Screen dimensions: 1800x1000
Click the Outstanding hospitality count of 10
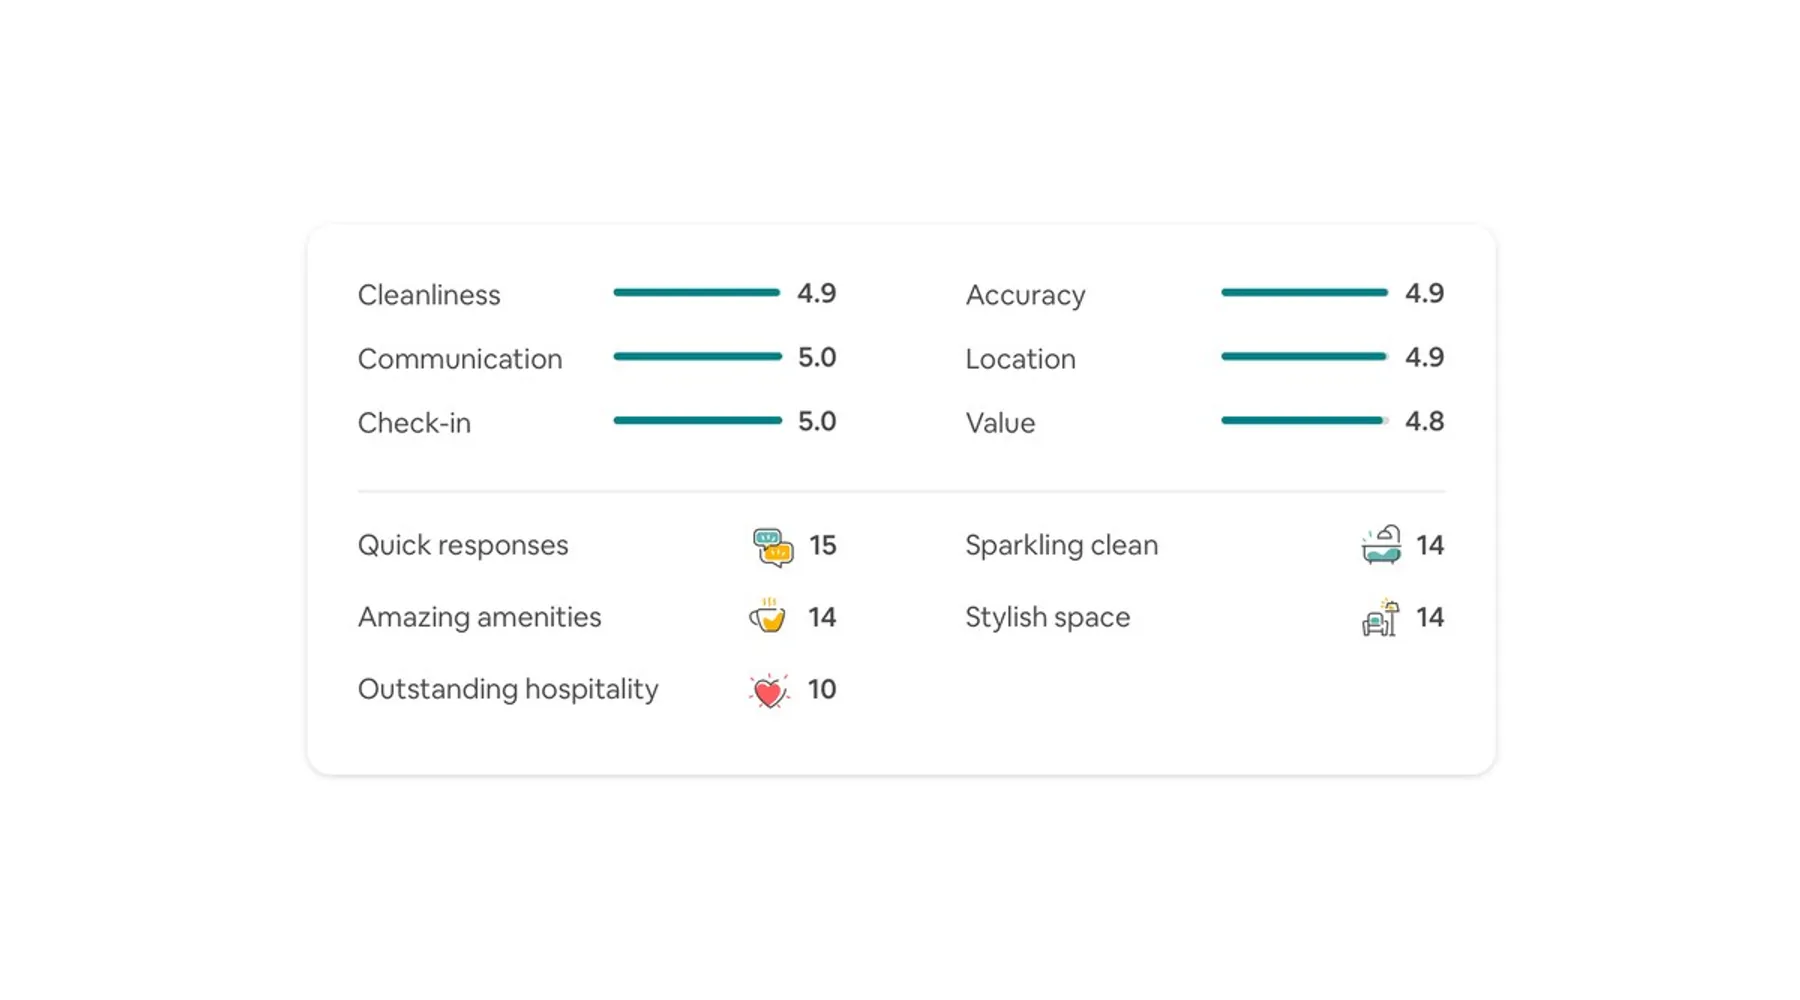(x=822, y=689)
